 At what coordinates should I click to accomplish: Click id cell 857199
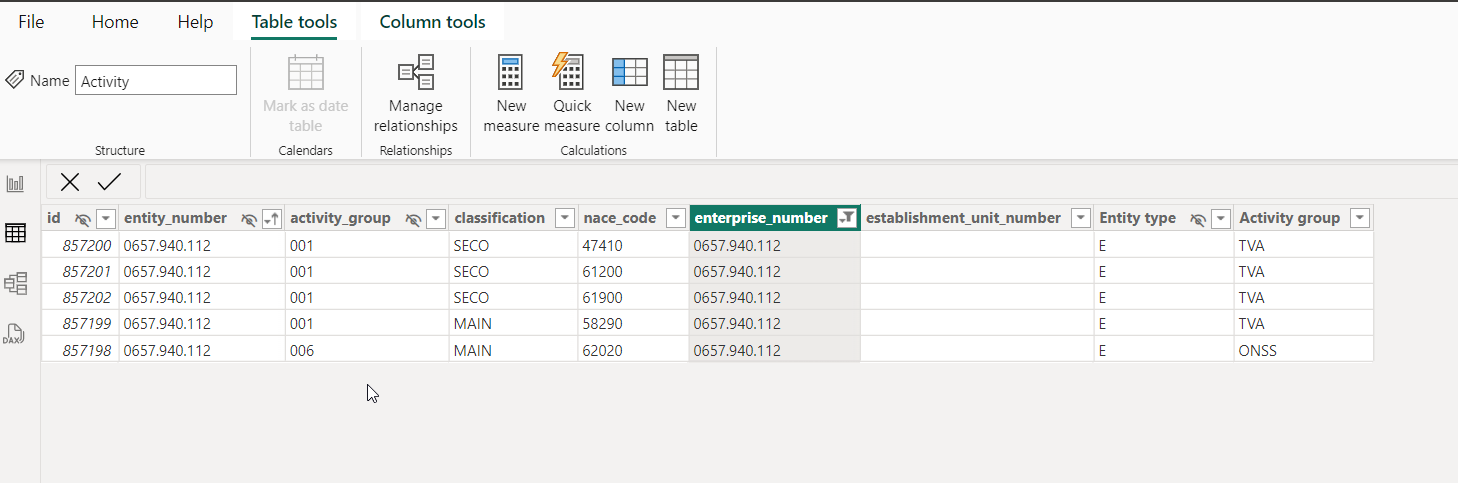coord(80,323)
